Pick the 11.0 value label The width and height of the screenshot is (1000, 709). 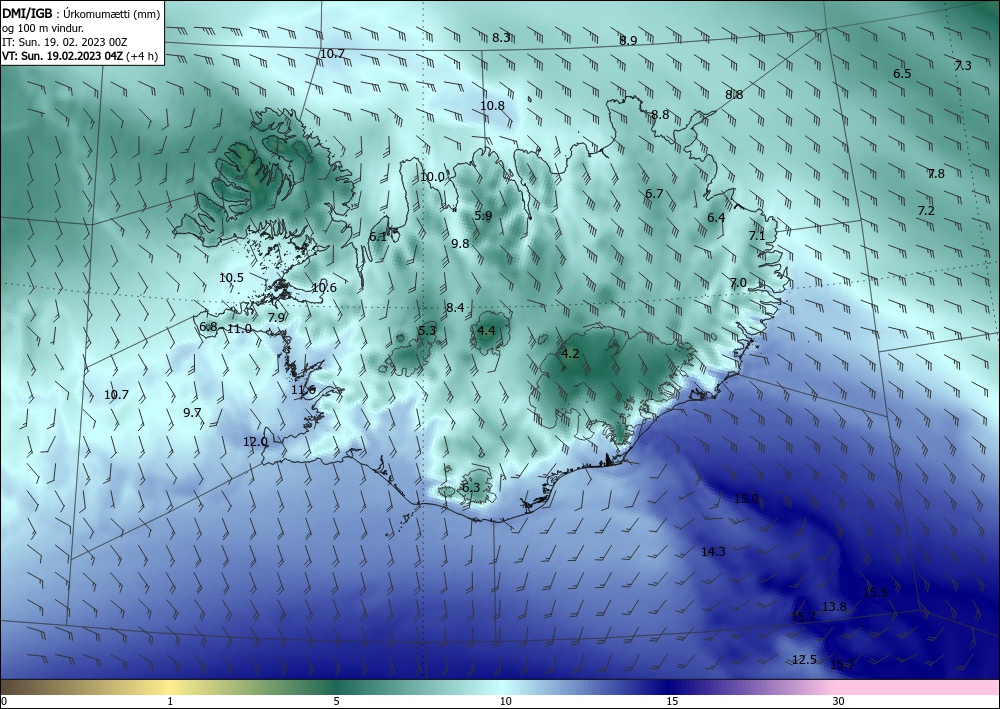coord(239,329)
